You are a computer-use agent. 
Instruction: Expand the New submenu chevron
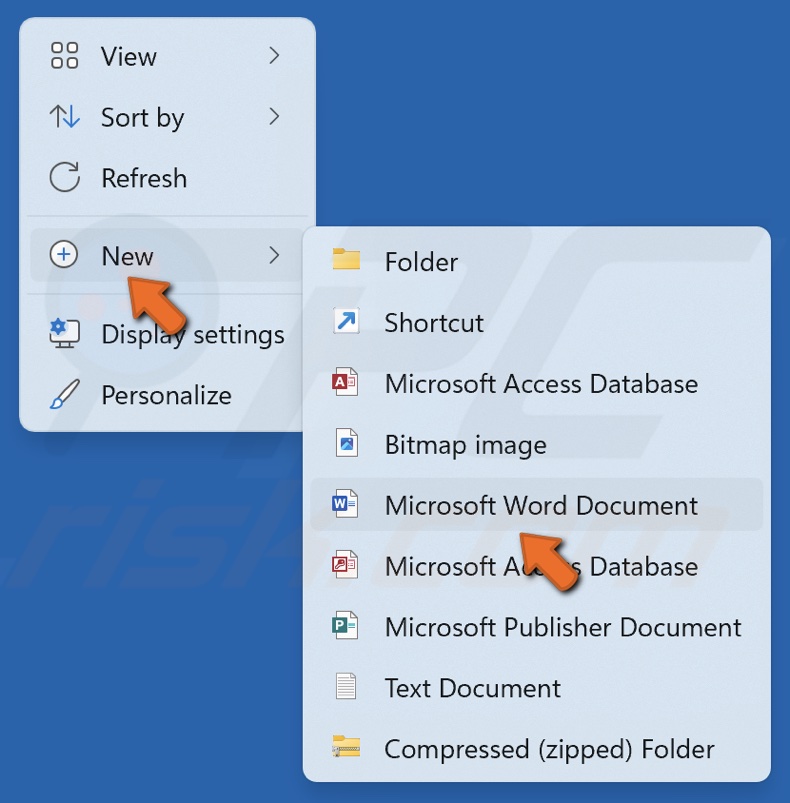pos(274,256)
